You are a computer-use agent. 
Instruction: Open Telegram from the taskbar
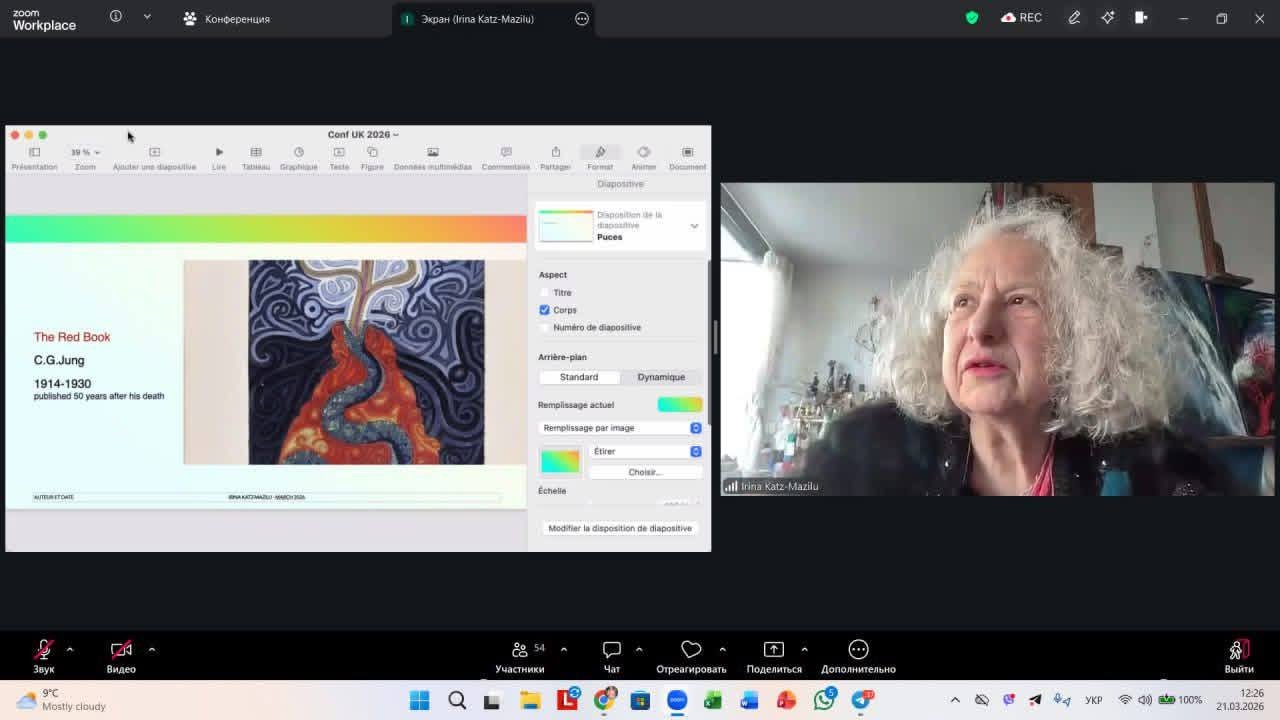tap(861, 700)
